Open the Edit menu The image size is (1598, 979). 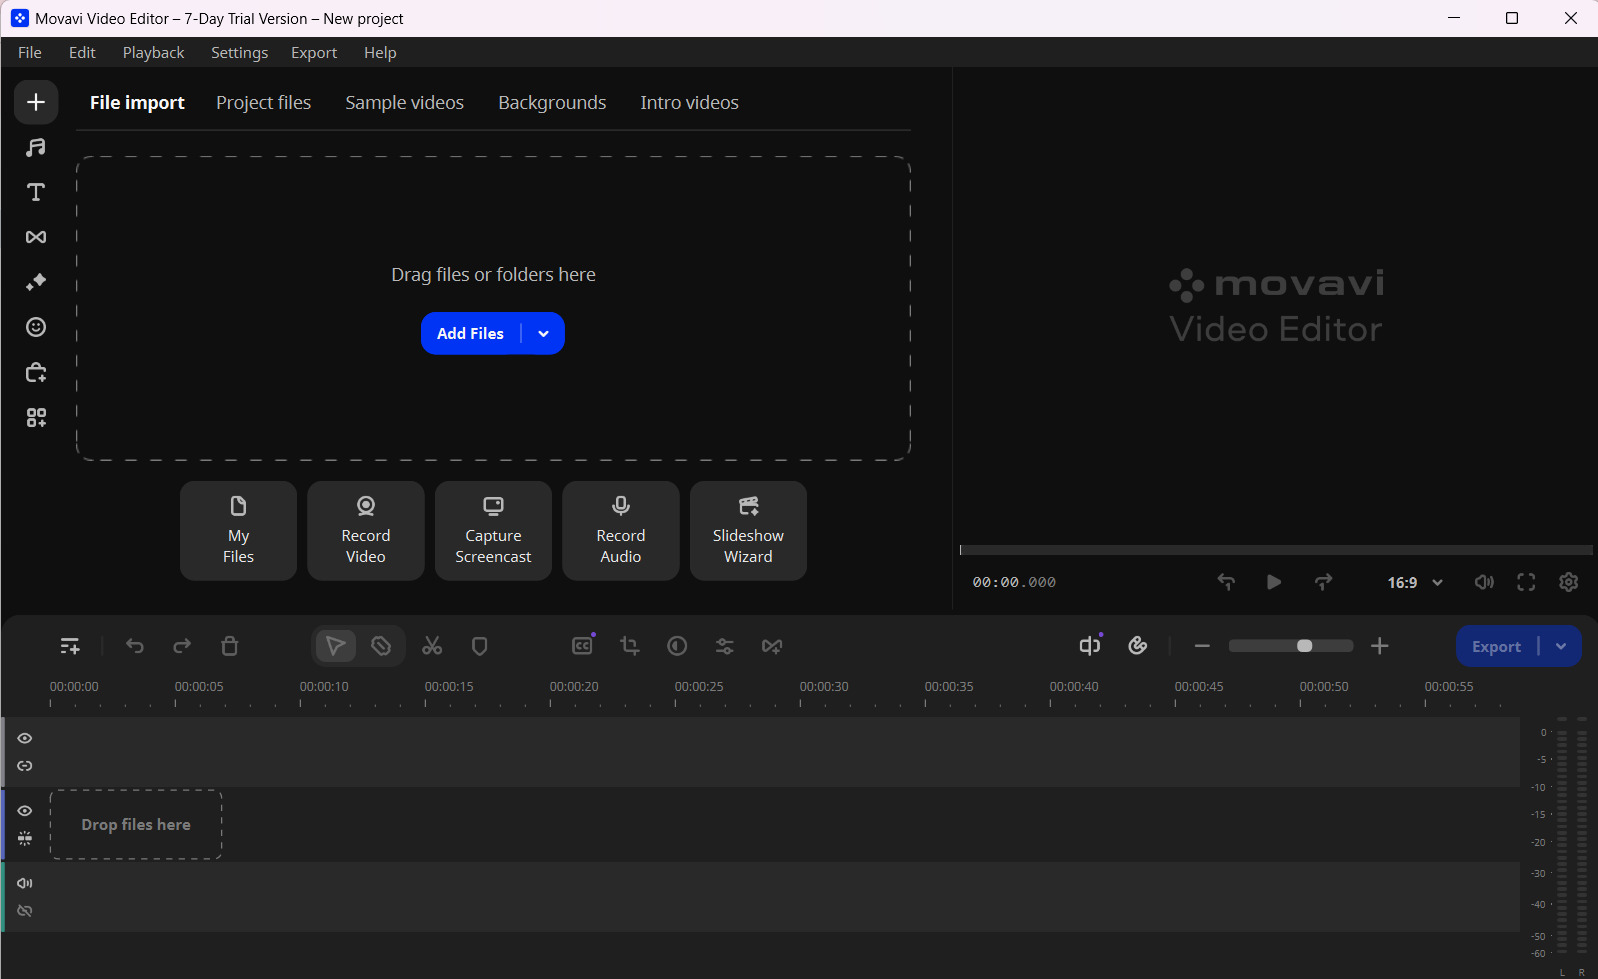pos(82,53)
